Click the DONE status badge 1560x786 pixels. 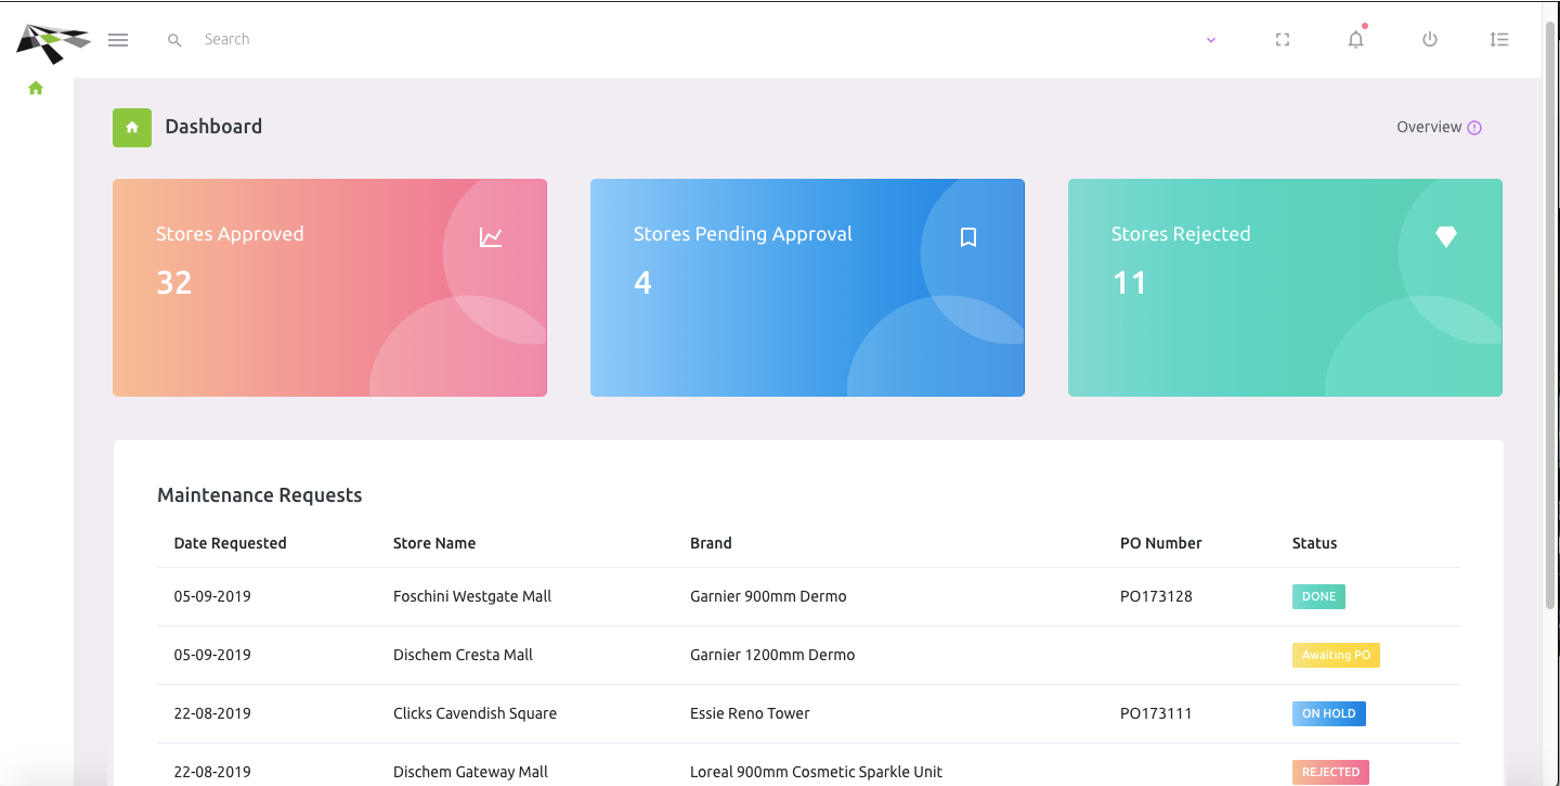coord(1319,597)
